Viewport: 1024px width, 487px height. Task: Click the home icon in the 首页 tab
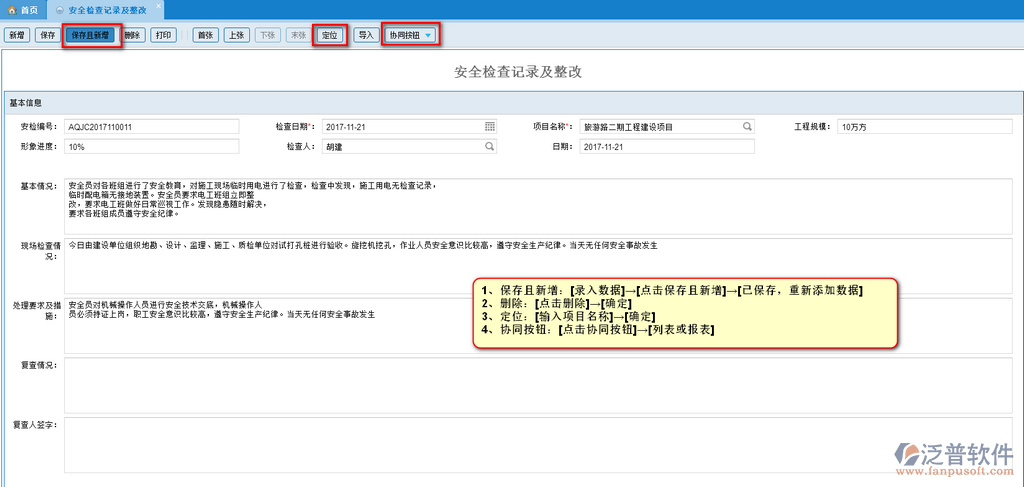[x=11, y=10]
